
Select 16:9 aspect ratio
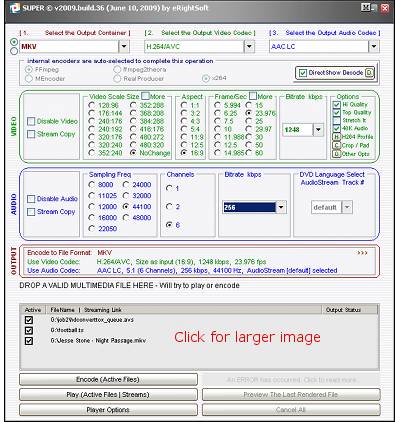[184, 153]
